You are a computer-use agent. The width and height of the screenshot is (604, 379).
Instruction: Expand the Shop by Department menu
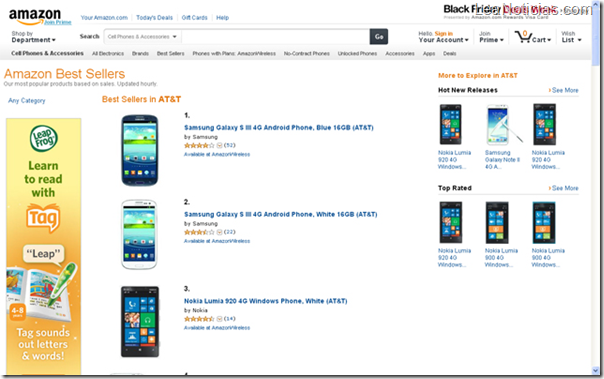pyautogui.click(x=33, y=37)
